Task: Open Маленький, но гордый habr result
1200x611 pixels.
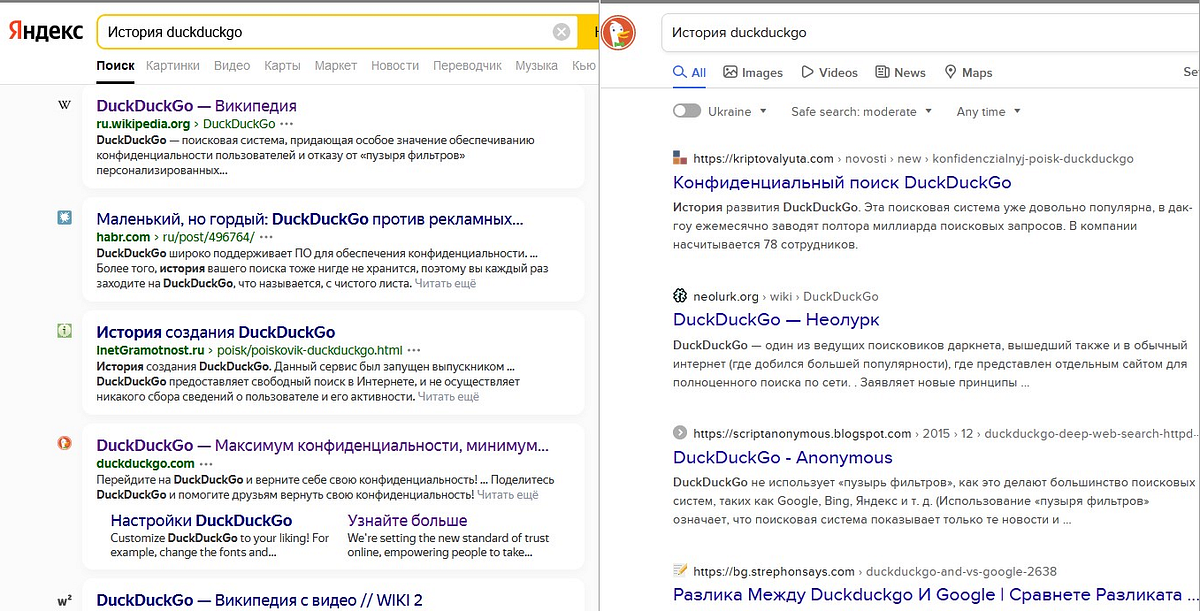Action: [310, 218]
